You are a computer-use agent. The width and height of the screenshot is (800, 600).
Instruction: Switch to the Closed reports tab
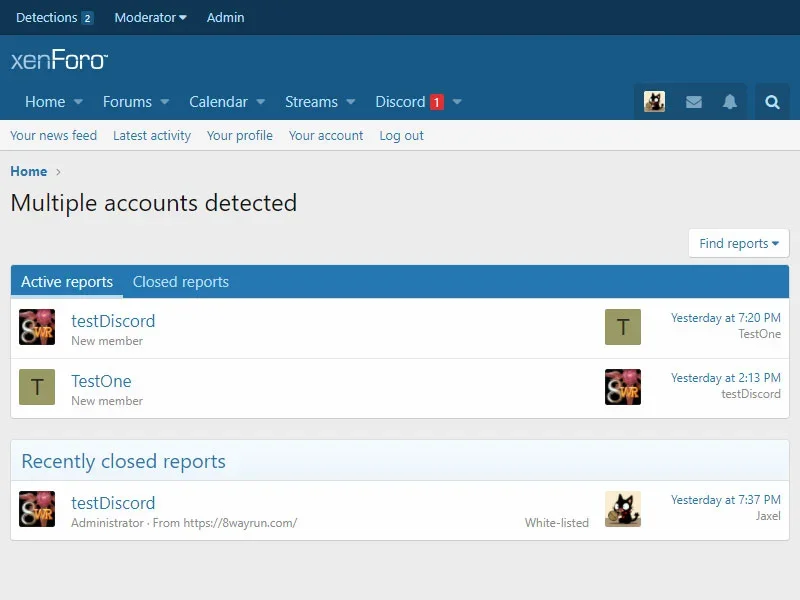(x=181, y=282)
